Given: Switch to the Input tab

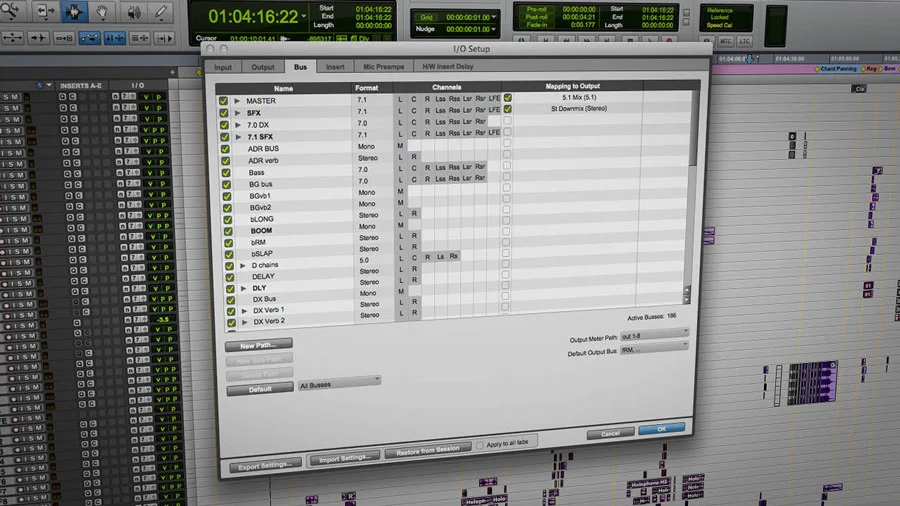Looking at the screenshot, I should (x=223, y=67).
